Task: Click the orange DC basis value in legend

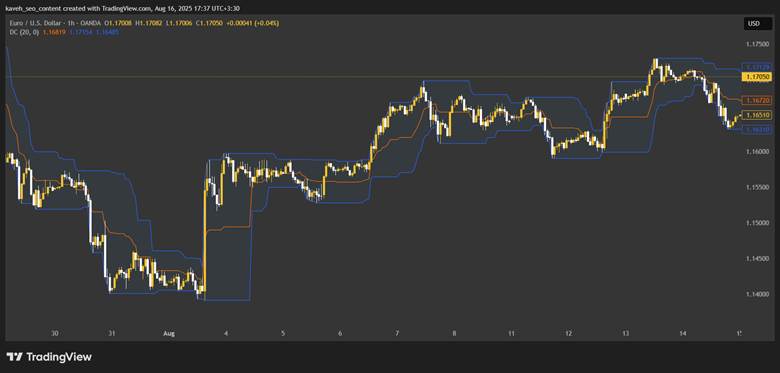Action: point(54,32)
